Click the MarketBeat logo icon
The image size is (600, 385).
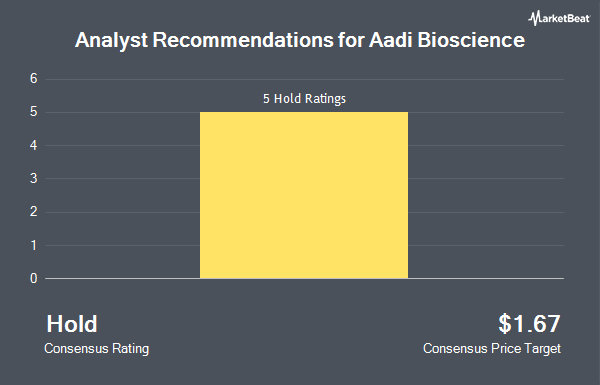coord(559,18)
